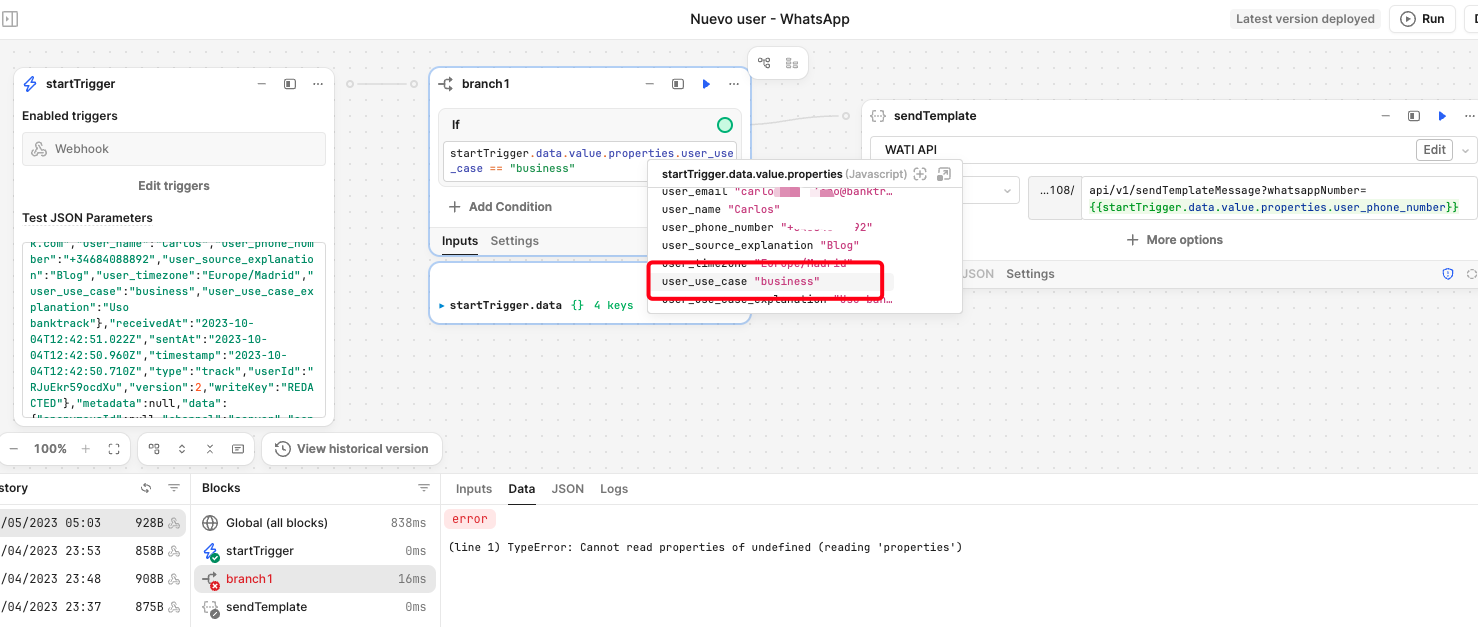Screen dimensions: 1478x627
Task: Open the Settings tab in branch1
Action: tap(514, 241)
